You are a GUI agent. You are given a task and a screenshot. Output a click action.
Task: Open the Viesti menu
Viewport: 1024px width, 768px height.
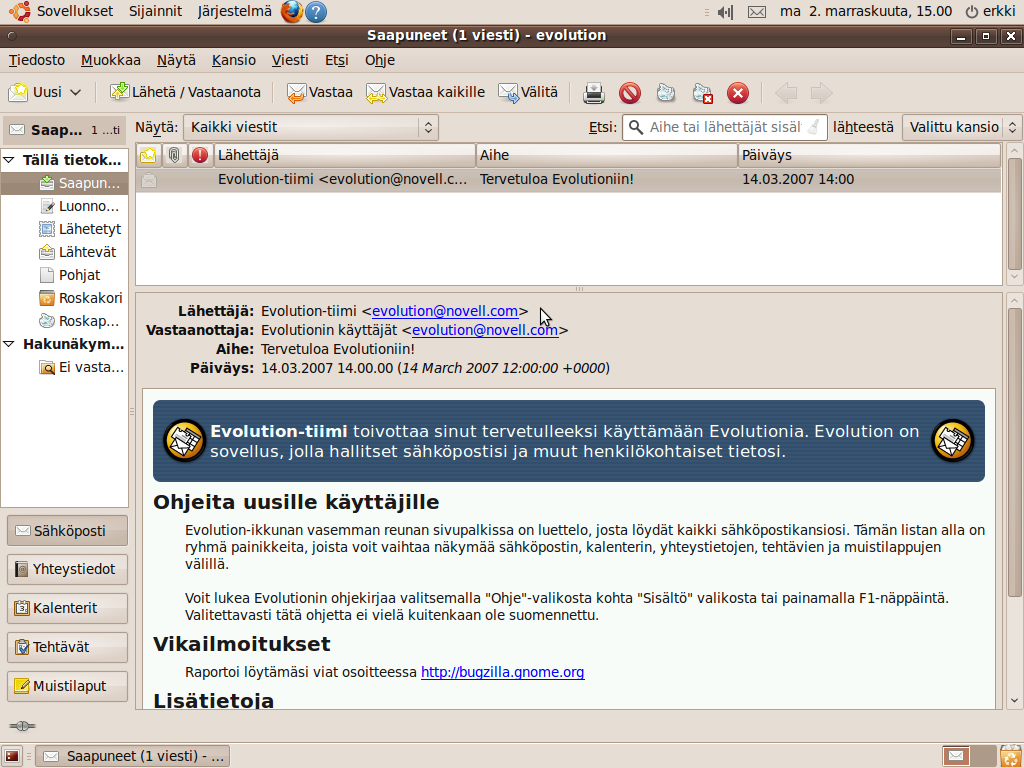(290, 60)
